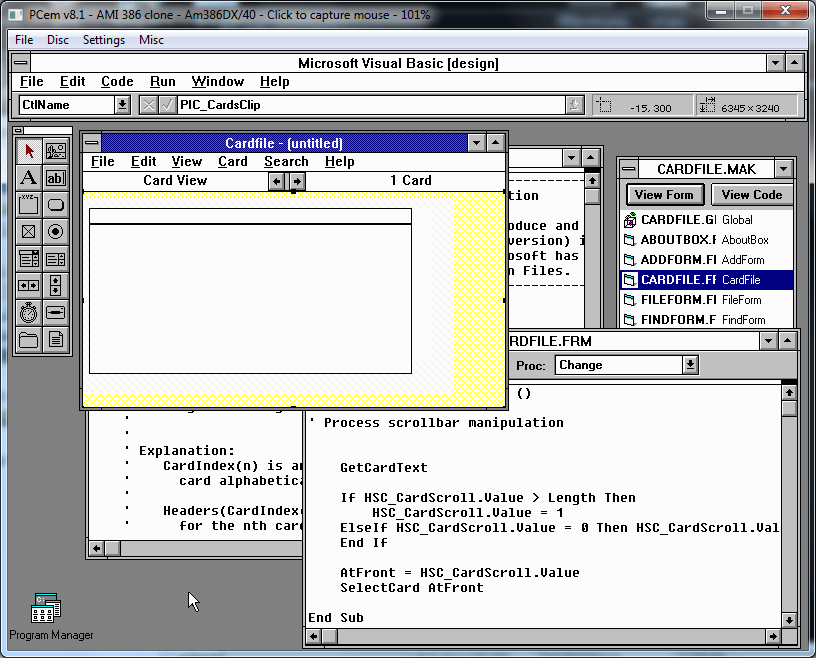Image resolution: width=816 pixels, height=658 pixels.
Task: Click the View Form button
Action: (665, 195)
